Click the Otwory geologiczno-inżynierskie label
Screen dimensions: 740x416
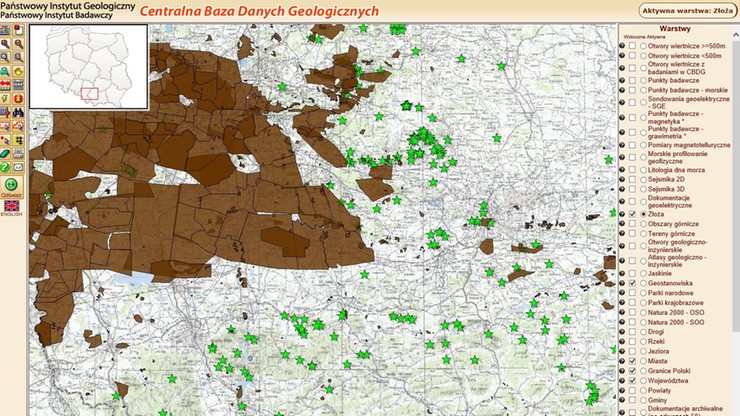pyautogui.click(x=678, y=246)
